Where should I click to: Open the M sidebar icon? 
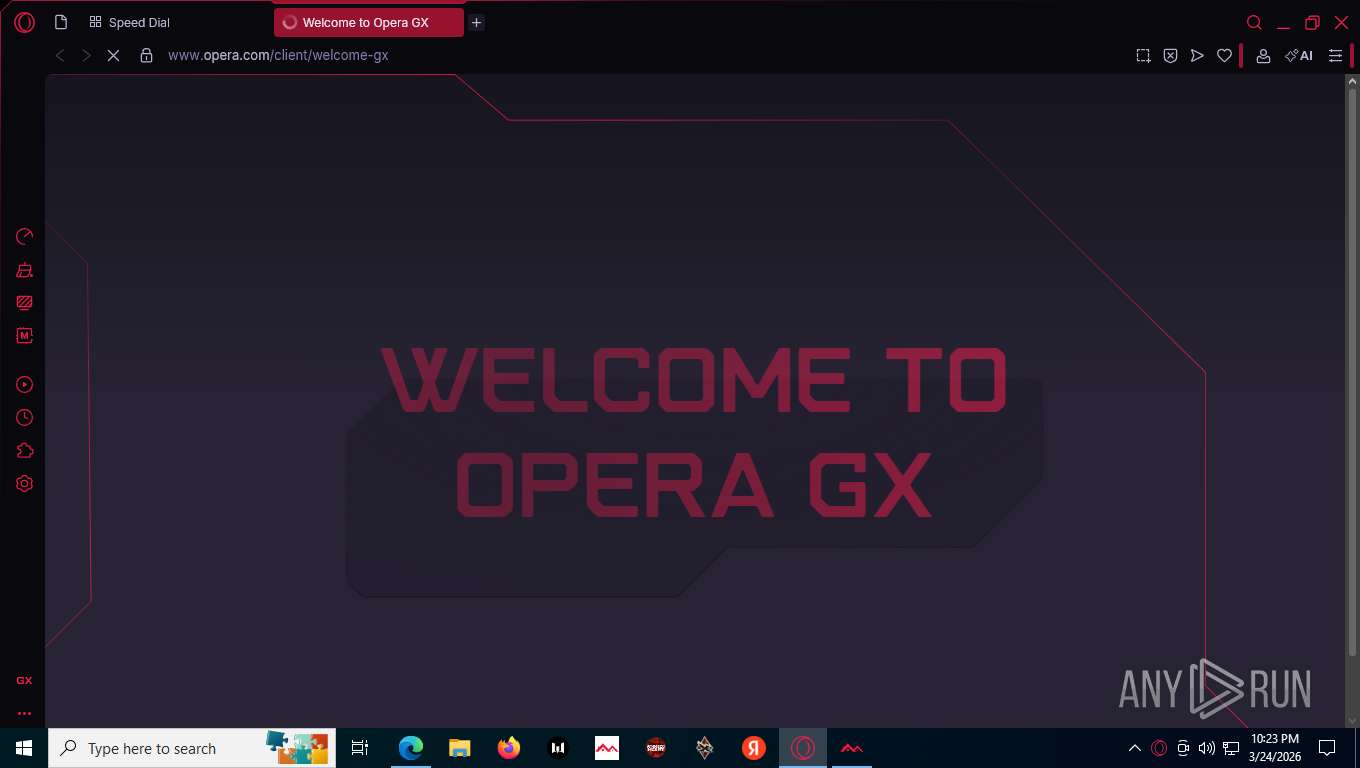(25, 336)
